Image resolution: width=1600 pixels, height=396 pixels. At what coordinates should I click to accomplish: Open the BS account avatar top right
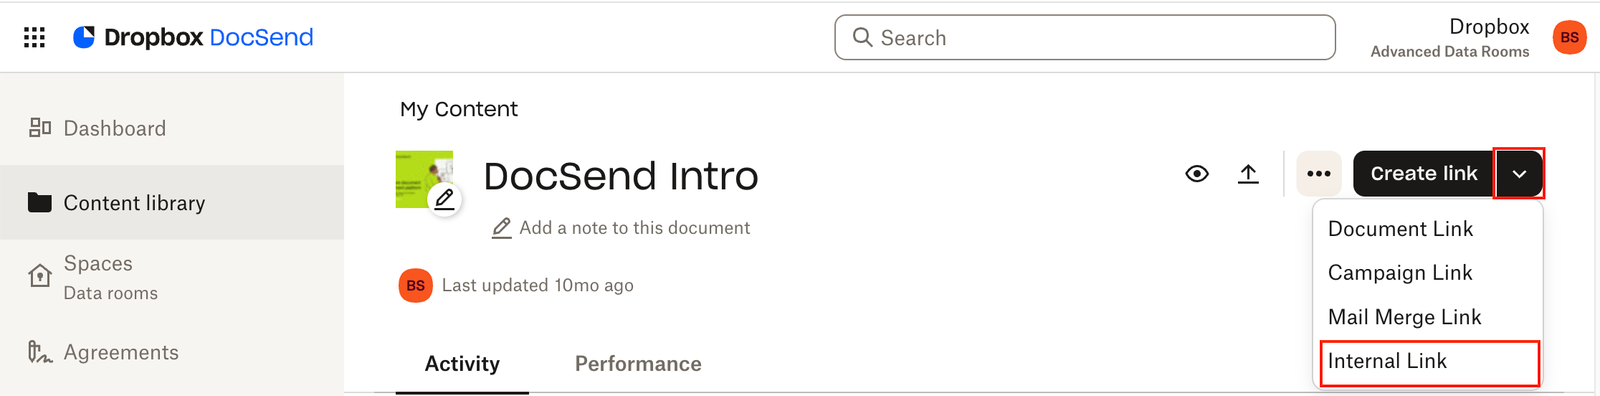[x=1570, y=37]
